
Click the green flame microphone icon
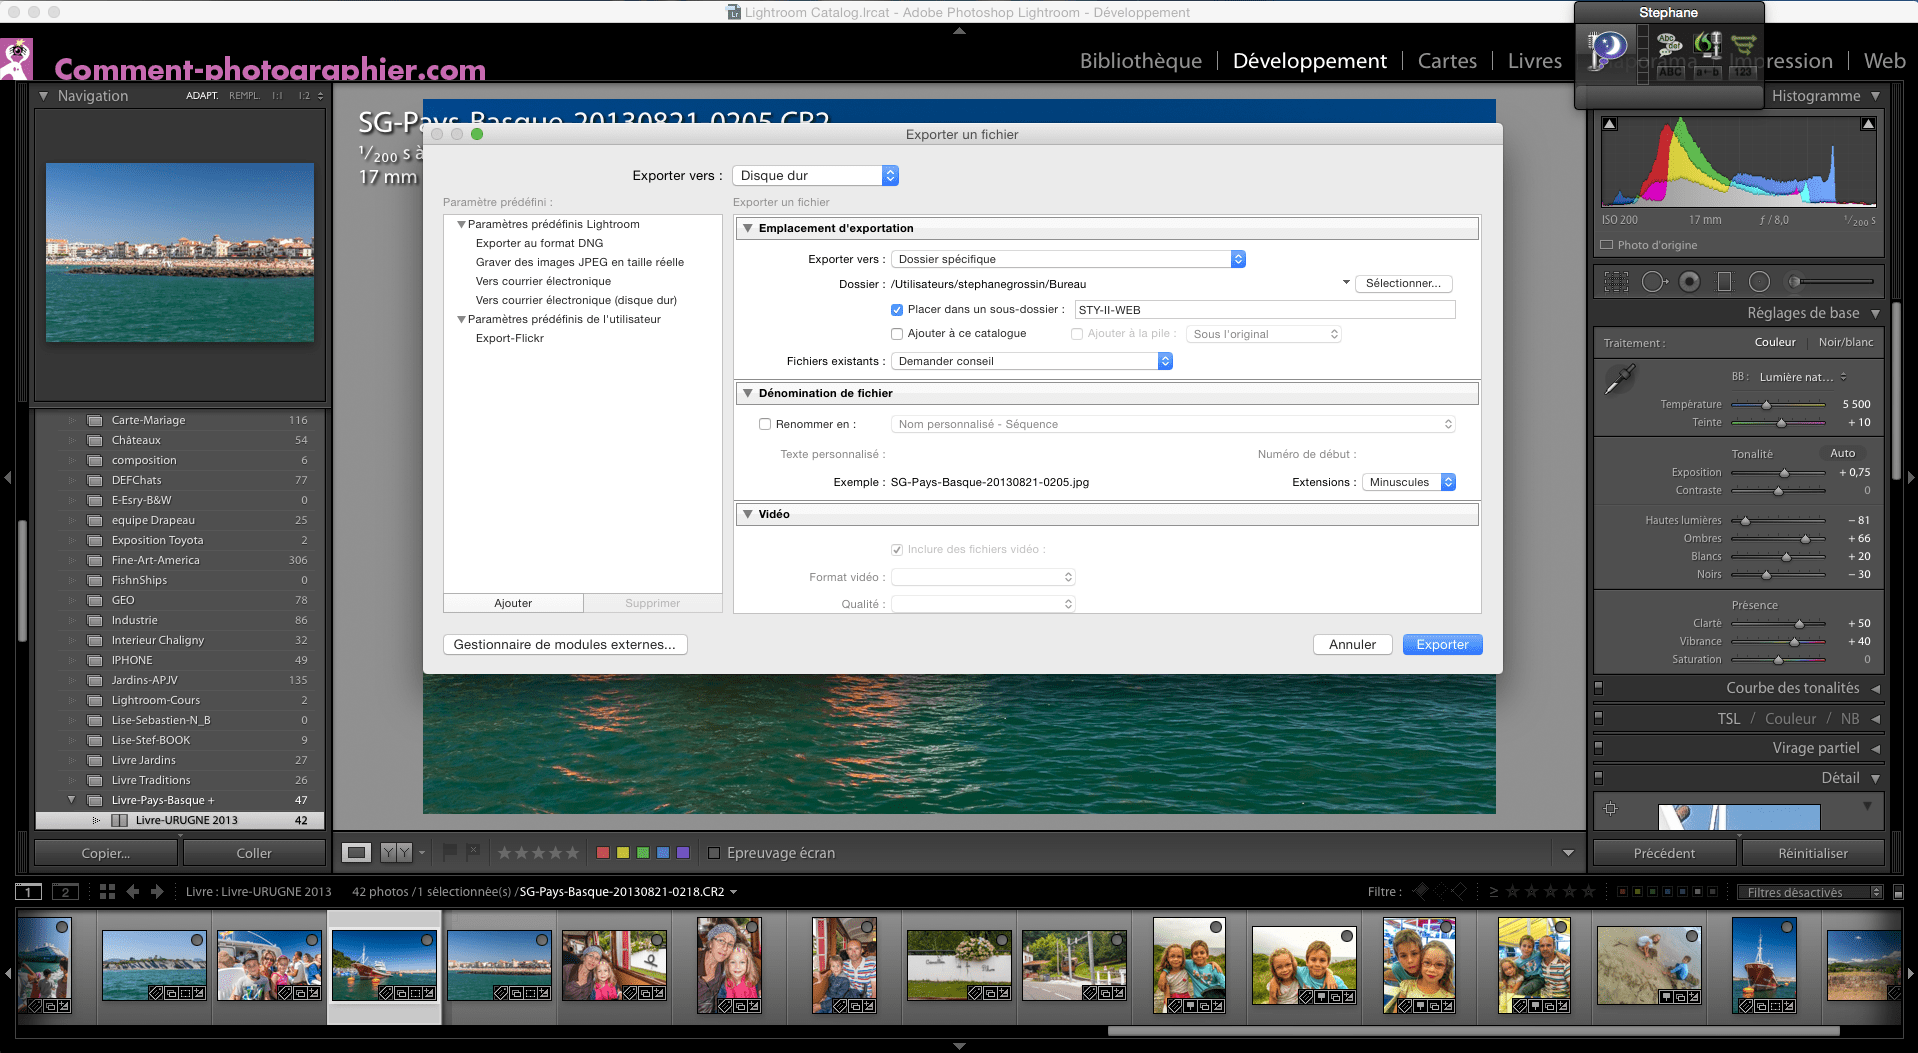[1708, 43]
